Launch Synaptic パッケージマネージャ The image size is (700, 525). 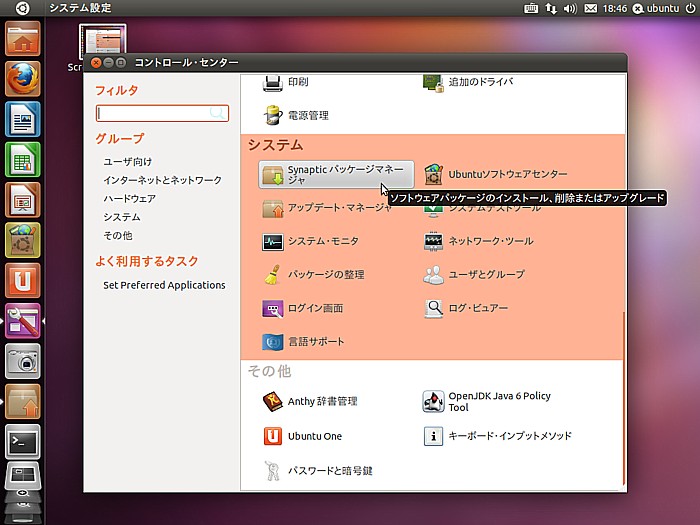pyautogui.click(x=336, y=175)
